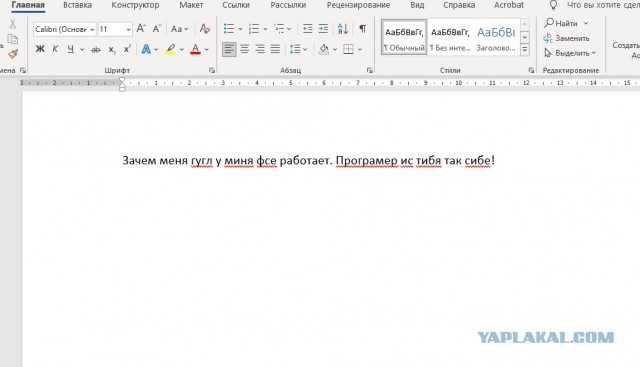Switch to Конструктор tab
The height and width of the screenshot is (367, 640).
(135, 5)
